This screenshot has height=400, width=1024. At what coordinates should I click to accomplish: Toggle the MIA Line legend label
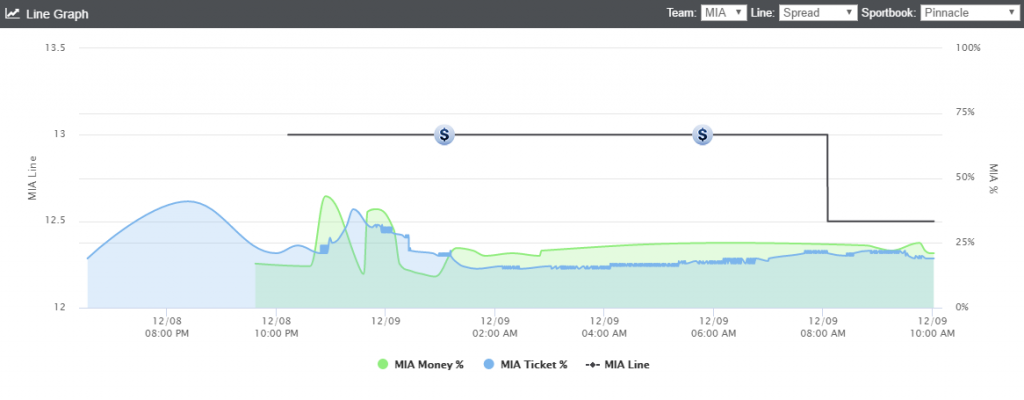tap(626, 365)
